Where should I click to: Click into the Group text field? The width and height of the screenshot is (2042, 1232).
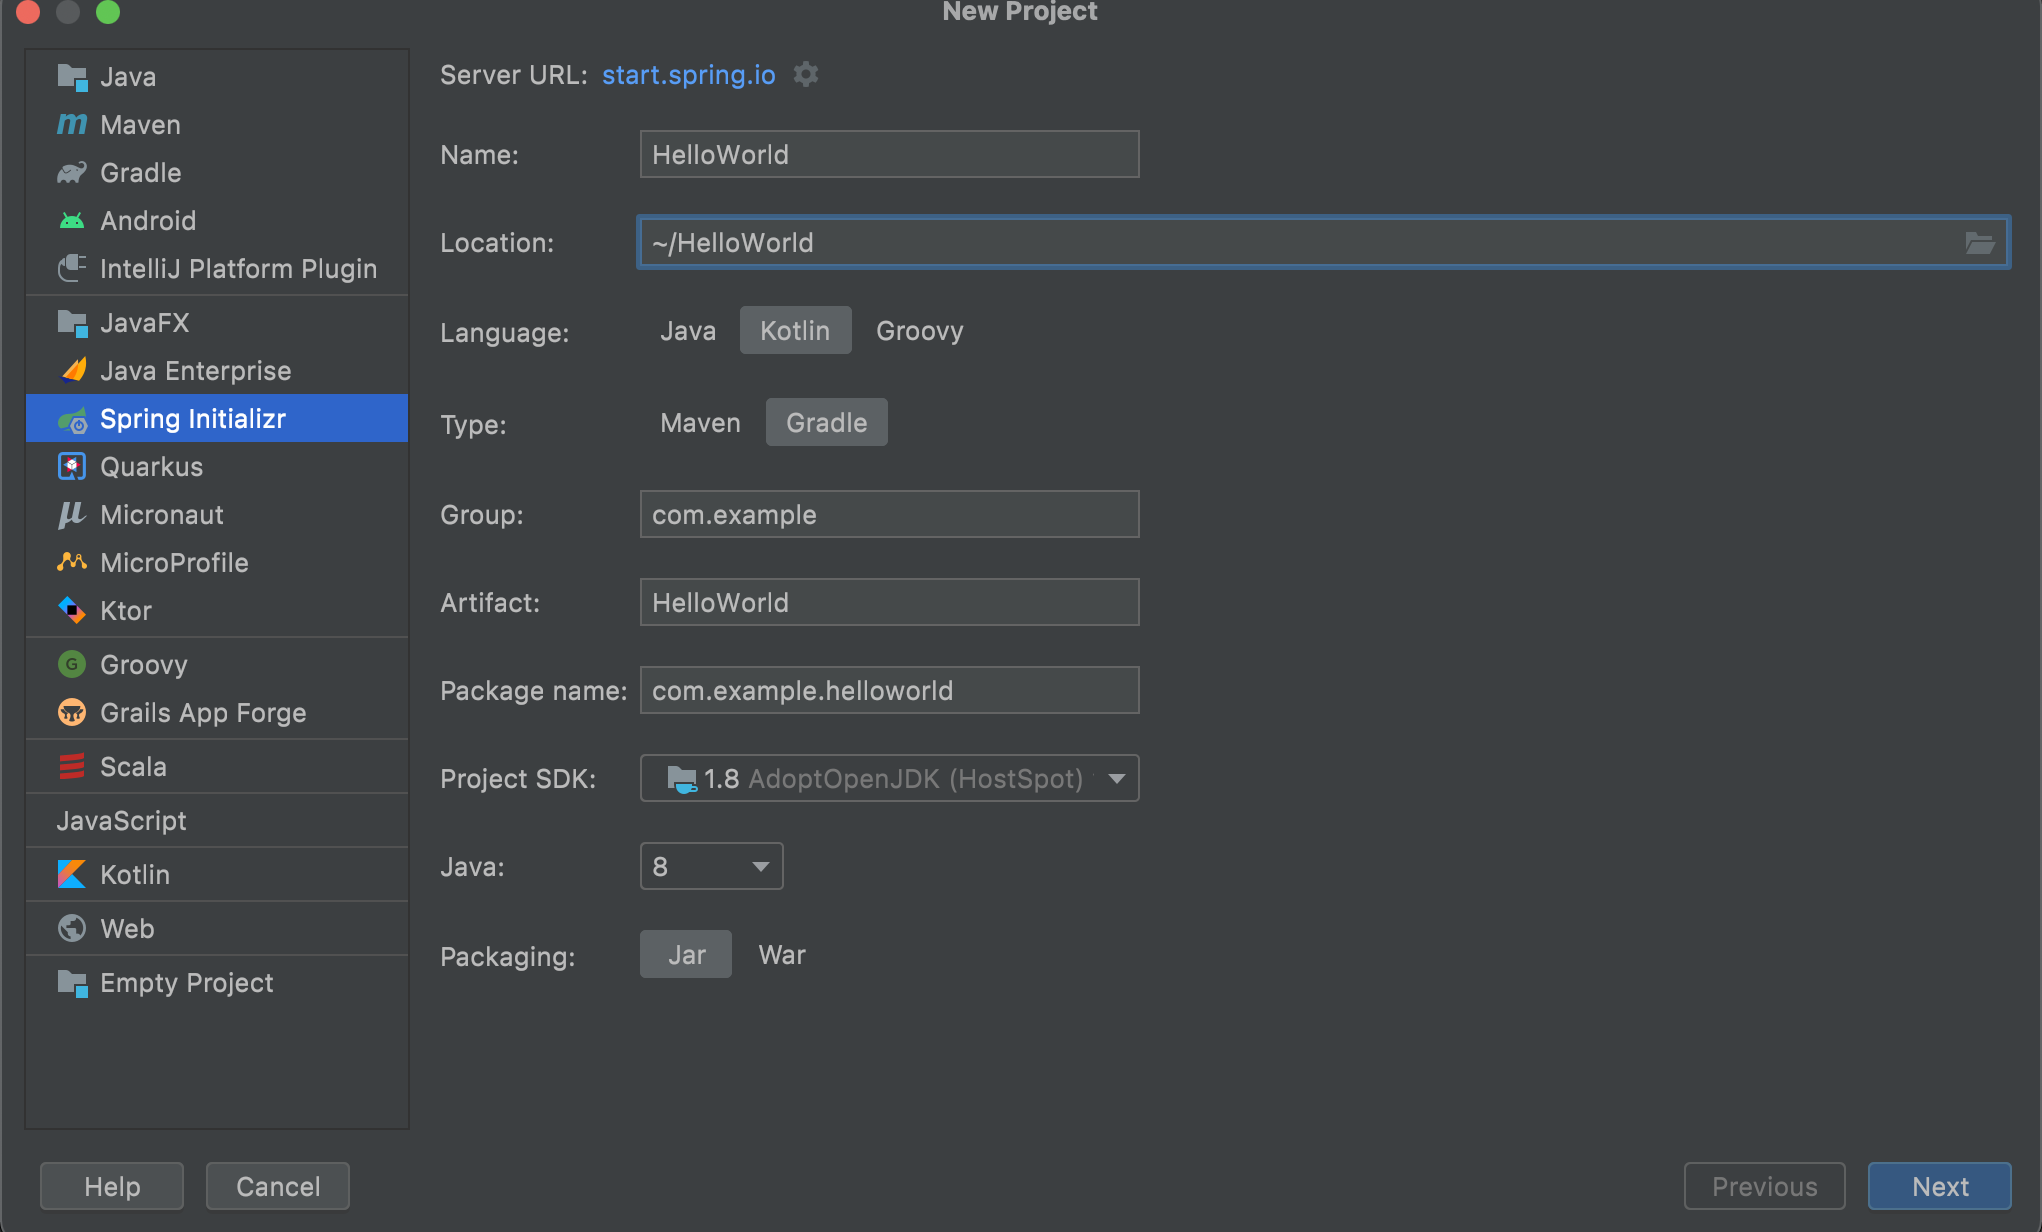pos(888,515)
